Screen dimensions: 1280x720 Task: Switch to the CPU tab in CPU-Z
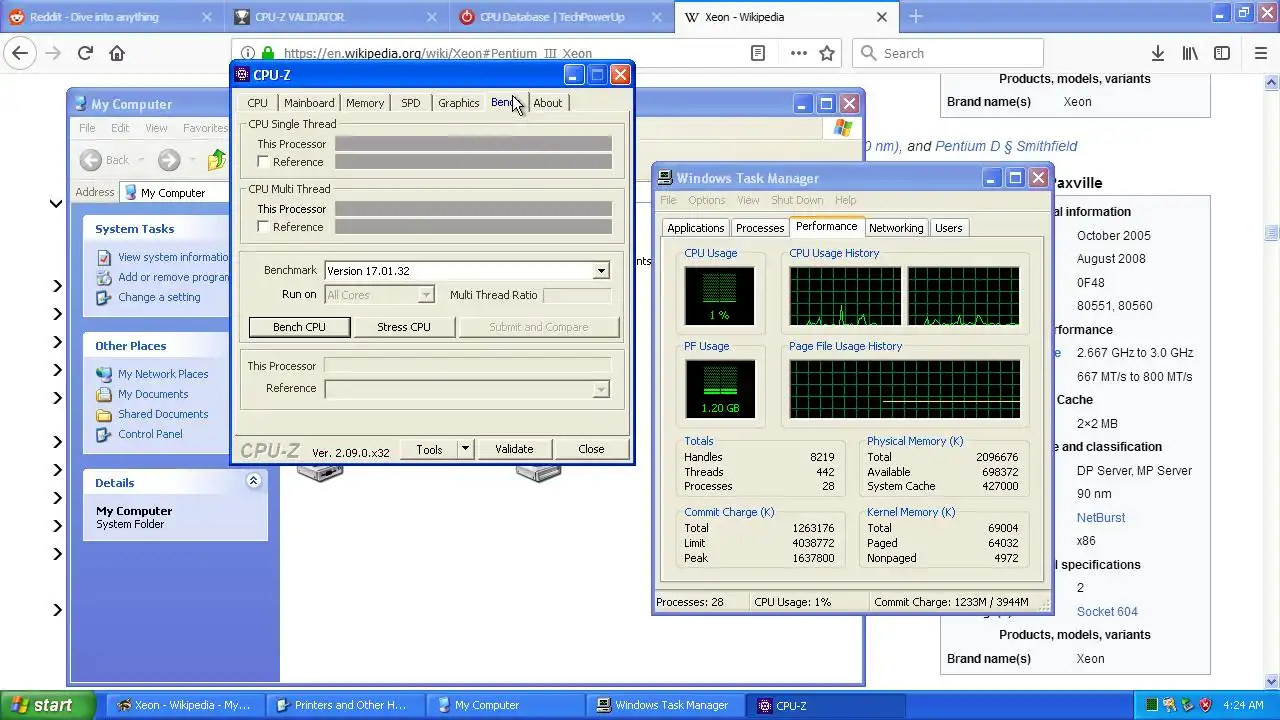[x=257, y=103]
